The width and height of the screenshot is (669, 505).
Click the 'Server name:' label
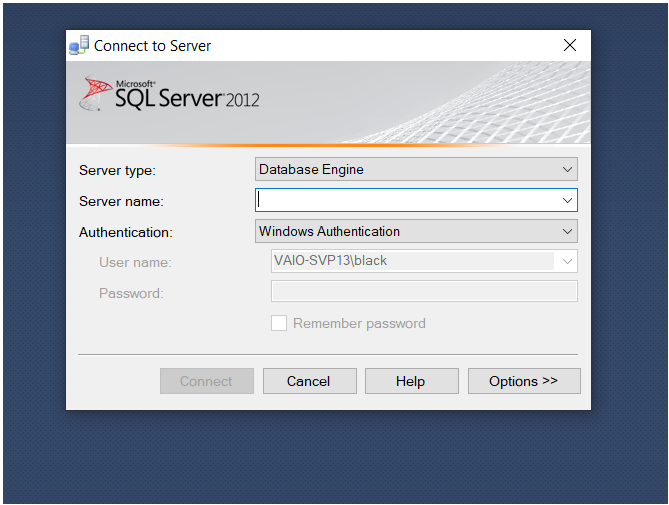[121, 201]
